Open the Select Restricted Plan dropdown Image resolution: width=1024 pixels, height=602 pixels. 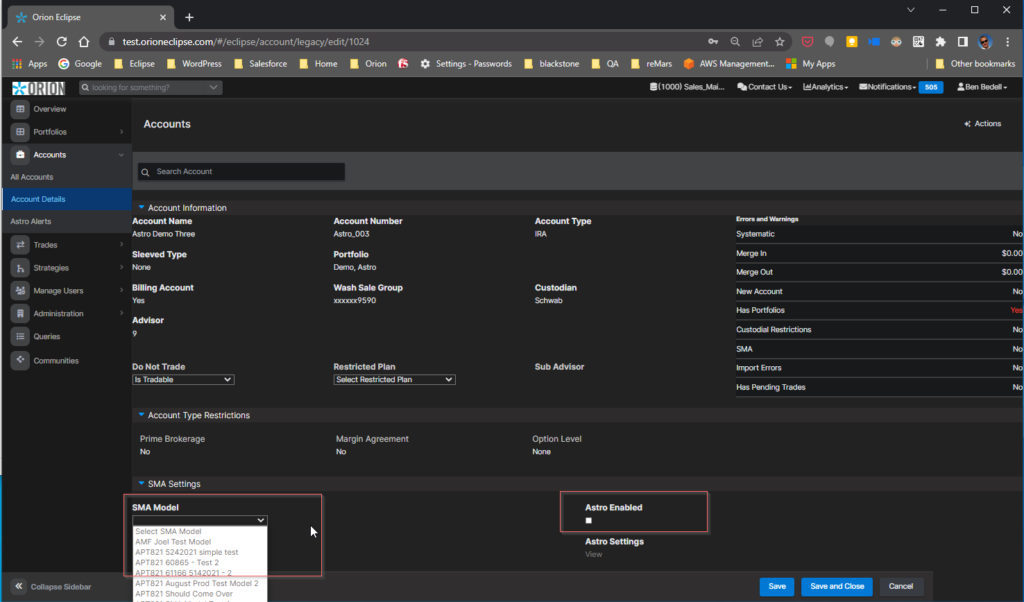(394, 379)
